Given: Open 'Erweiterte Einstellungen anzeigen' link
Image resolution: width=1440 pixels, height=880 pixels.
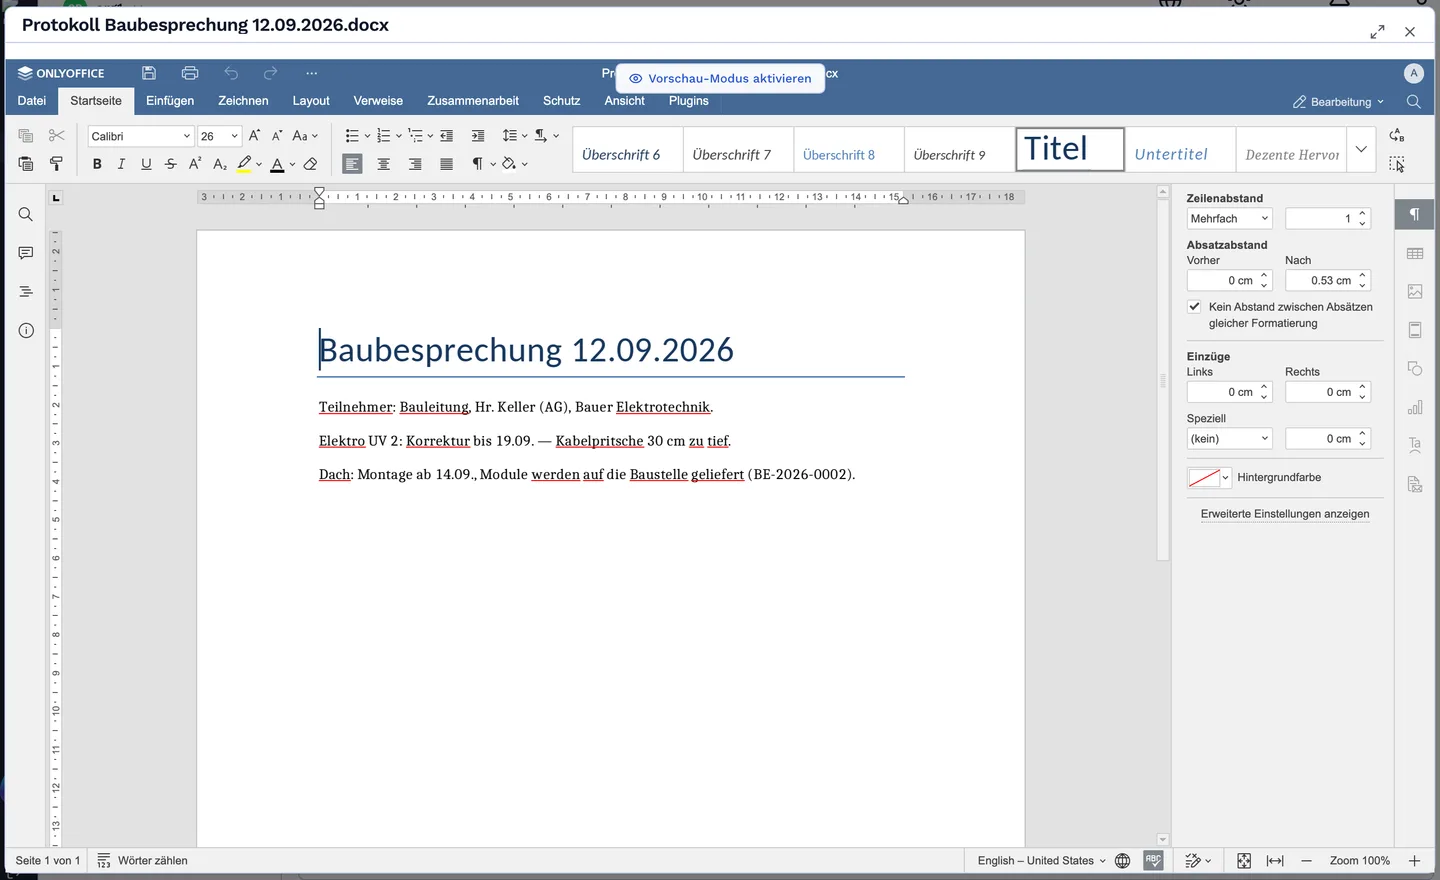Looking at the screenshot, I should [1285, 514].
